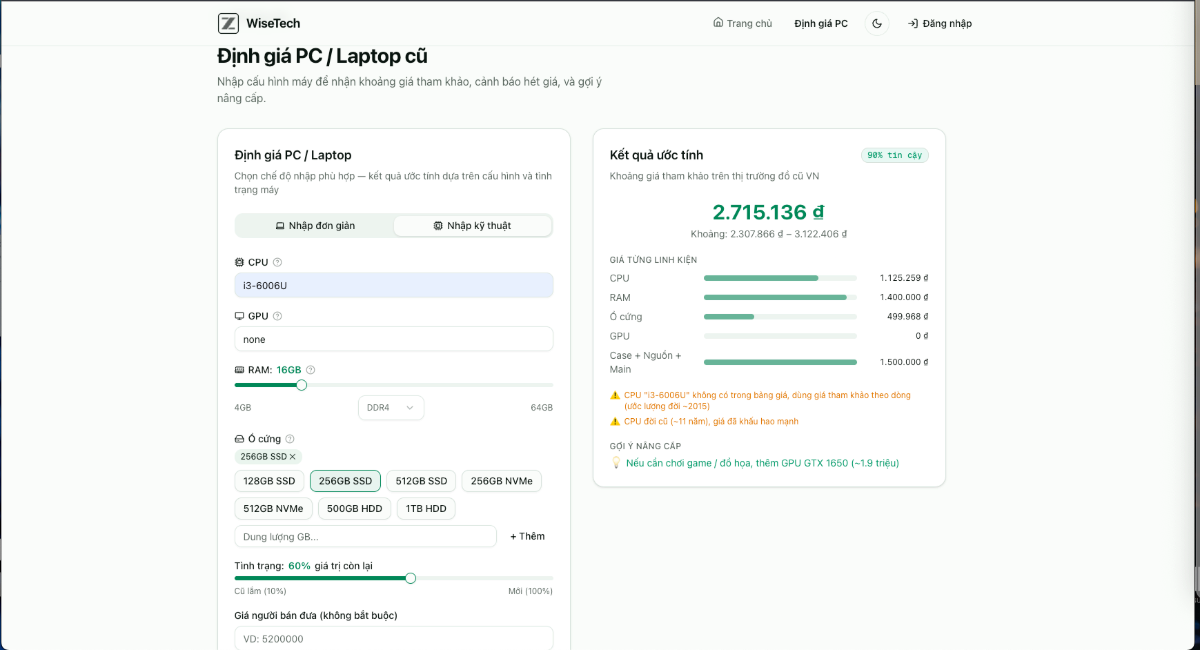
Task: Click the CPU chip icon beside label
Action: (239, 262)
